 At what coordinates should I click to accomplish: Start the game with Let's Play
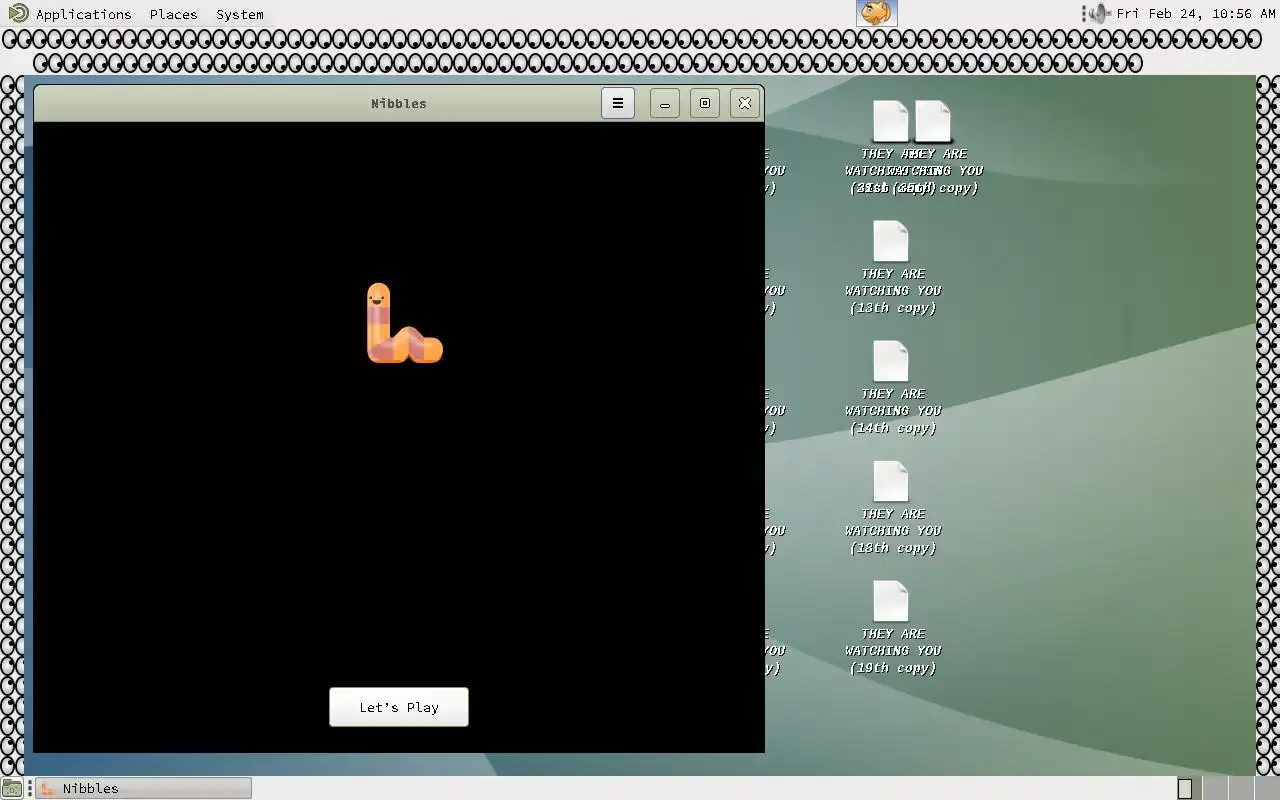[399, 707]
